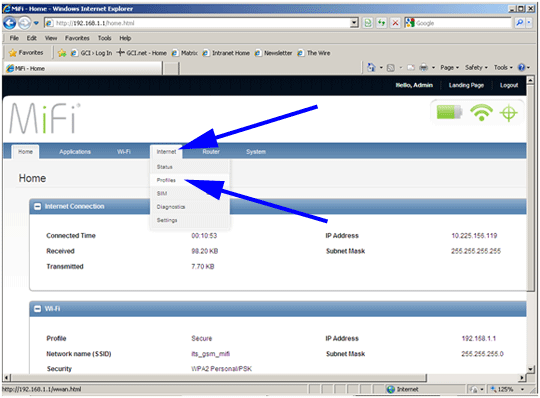Open the recent pages dropdown beside Forward
The height and width of the screenshot is (398, 540).
pyautogui.click(x=36, y=23)
